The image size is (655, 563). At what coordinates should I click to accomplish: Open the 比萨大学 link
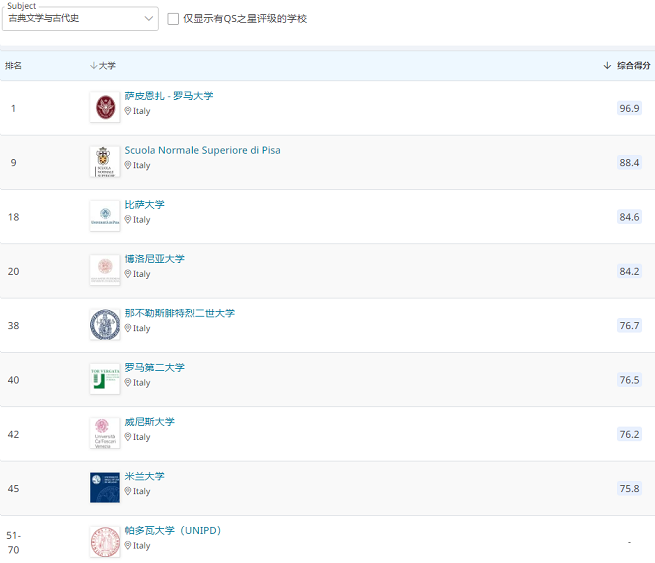(x=145, y=205)
